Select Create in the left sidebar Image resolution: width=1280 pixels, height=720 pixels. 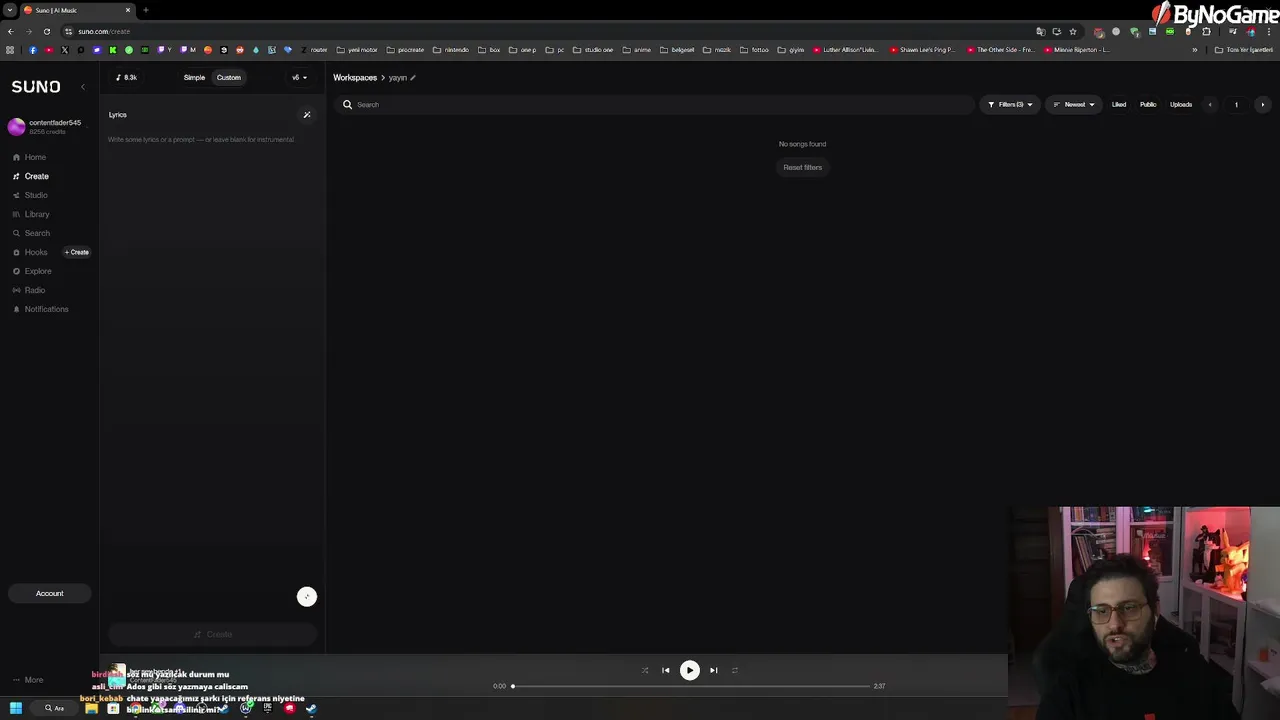pyautogui.click(x=30, y=176)
